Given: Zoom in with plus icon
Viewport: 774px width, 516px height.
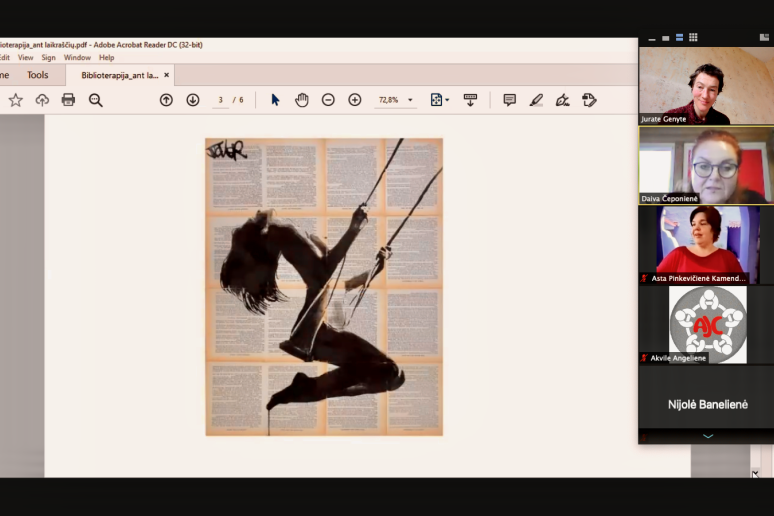Looking at the screenshot, I should click(355, 100).
